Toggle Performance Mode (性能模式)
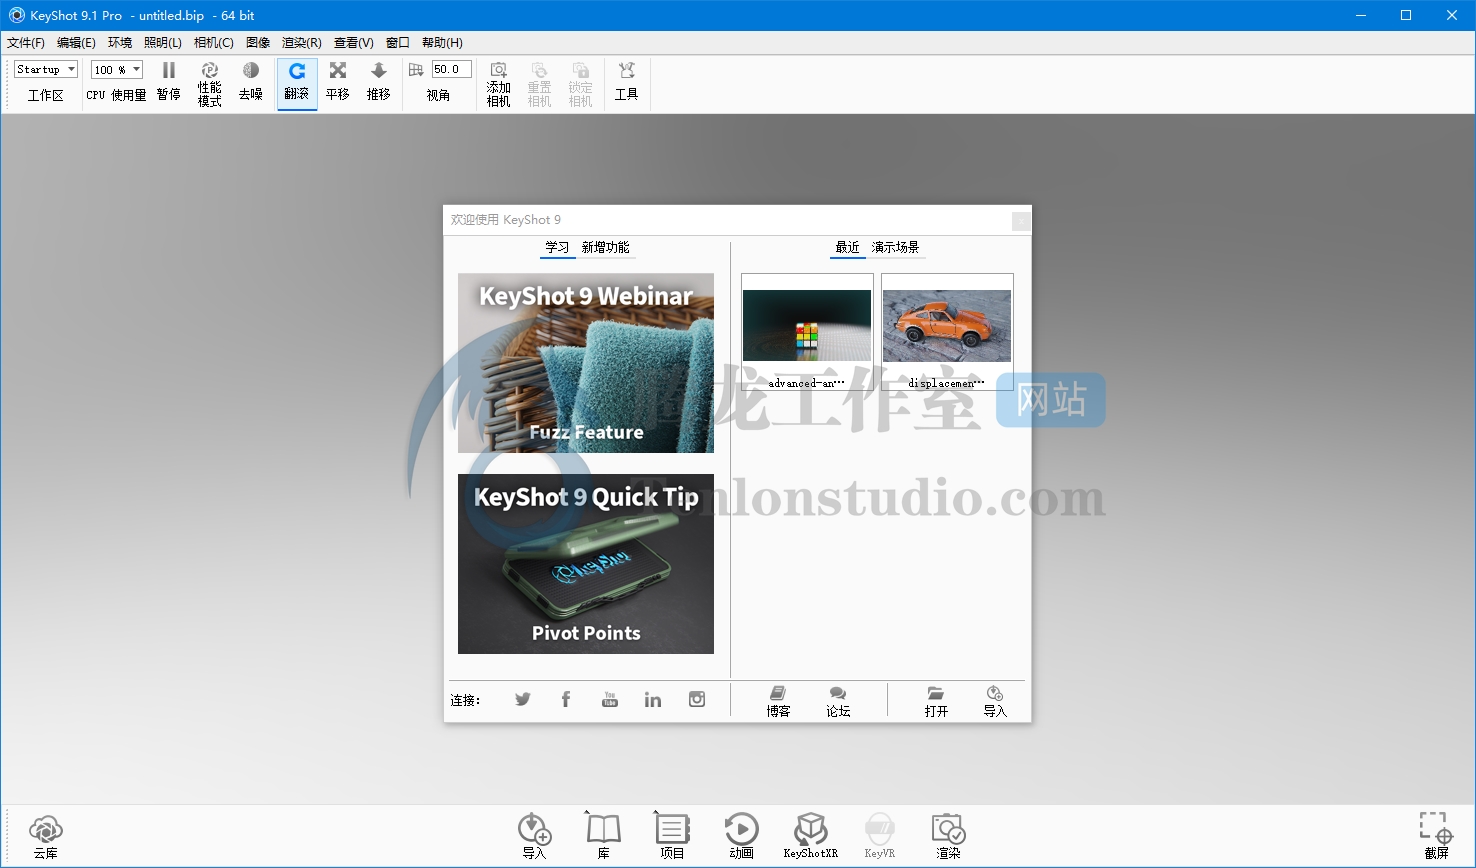Viewport: 1476px width, 868px height. 210,84
